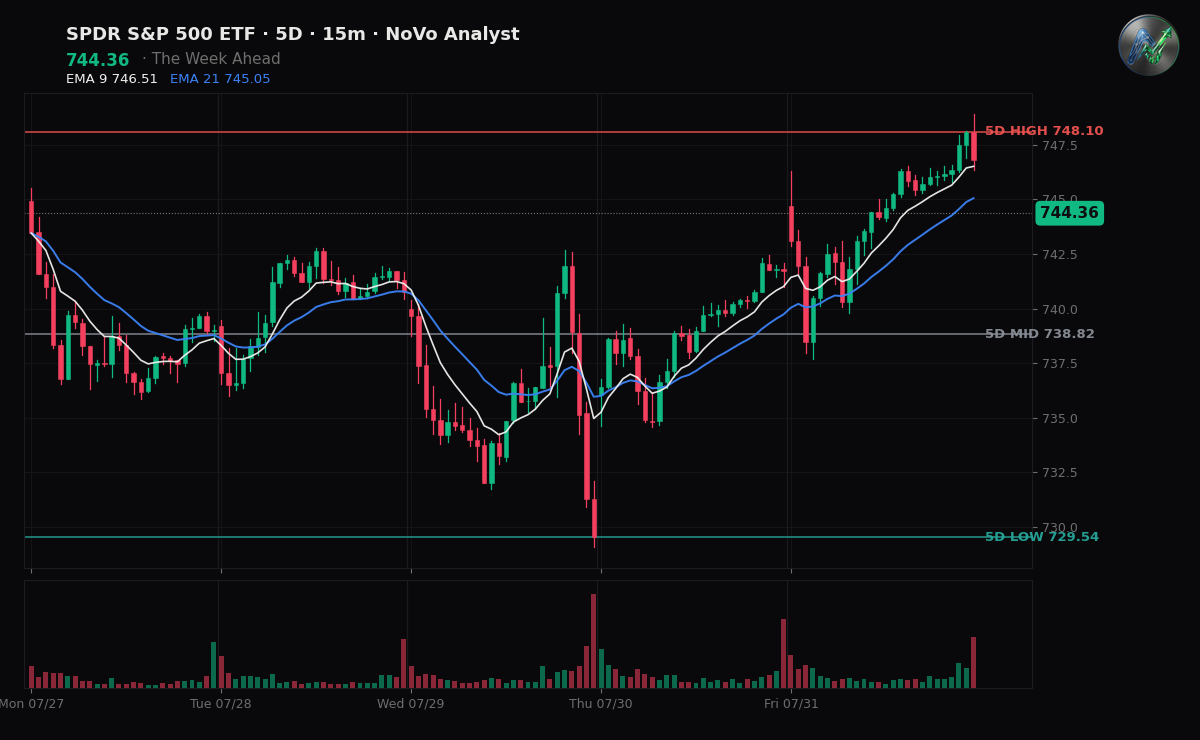Image resolution: width=1200 pixels, height=740 pixels.
Task: Click the green 744.36 price tag on axis
Action: 1069,213
